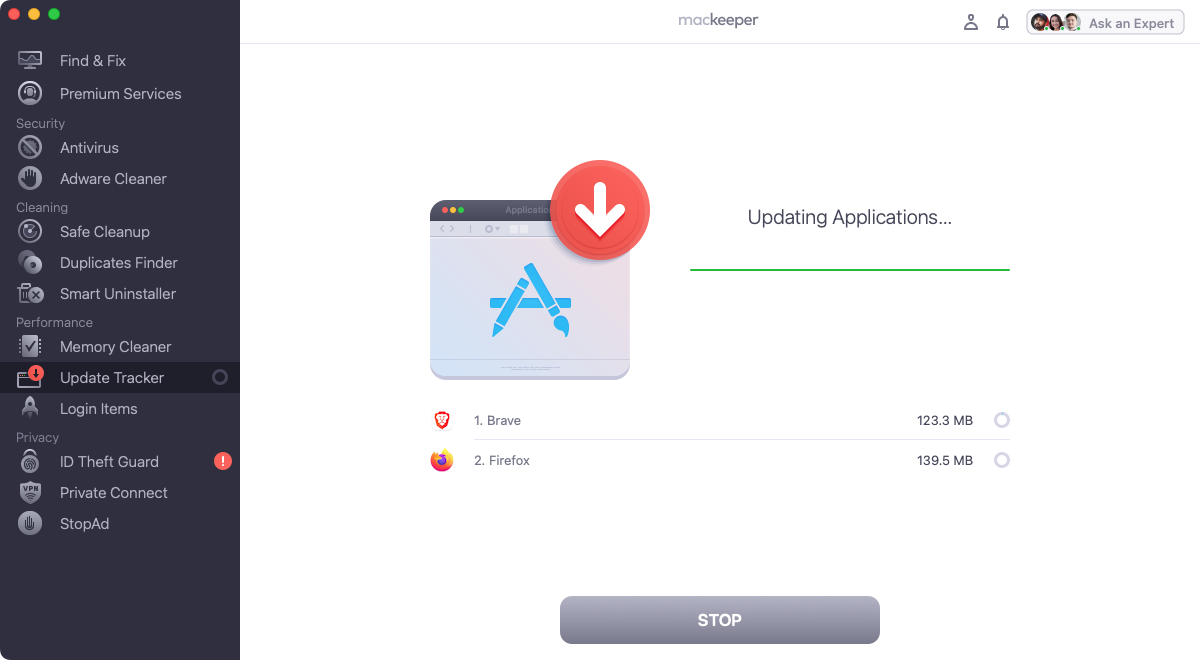
Task: Click the Find & Fix sidebar icon
Action: pos(30,60)
